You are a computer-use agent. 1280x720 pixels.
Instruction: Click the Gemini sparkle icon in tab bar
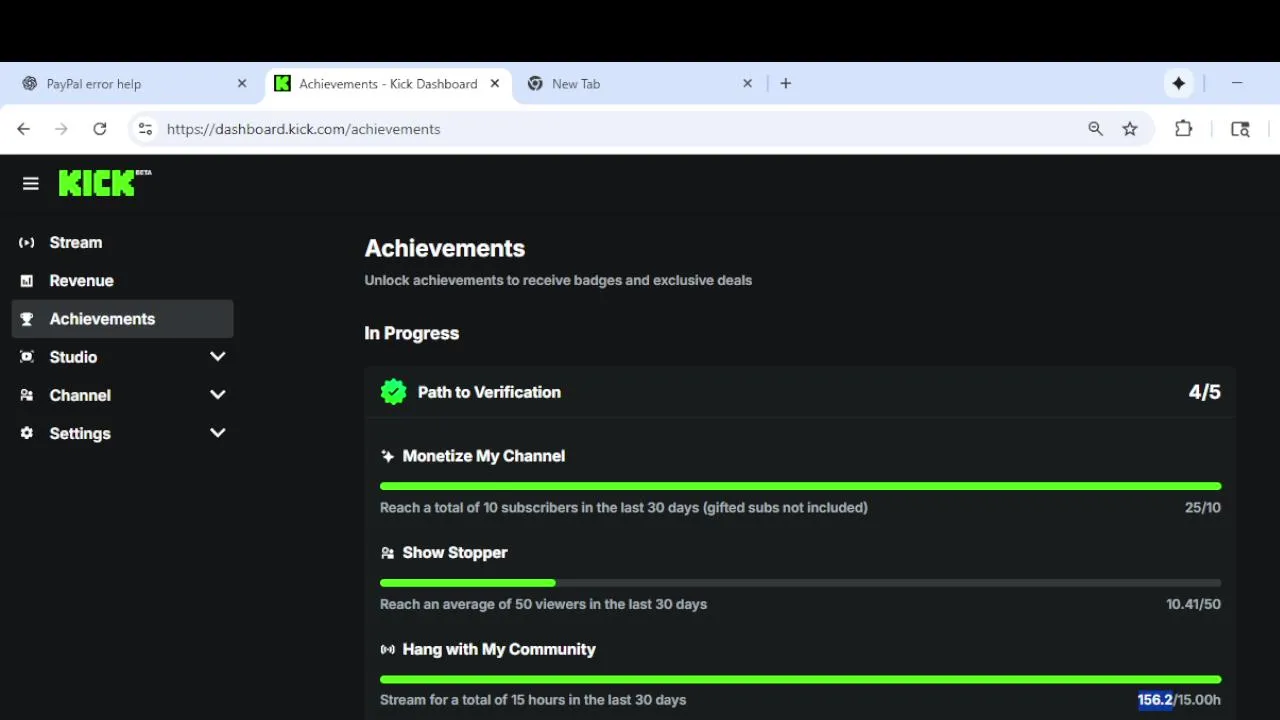click(1179, 84)
